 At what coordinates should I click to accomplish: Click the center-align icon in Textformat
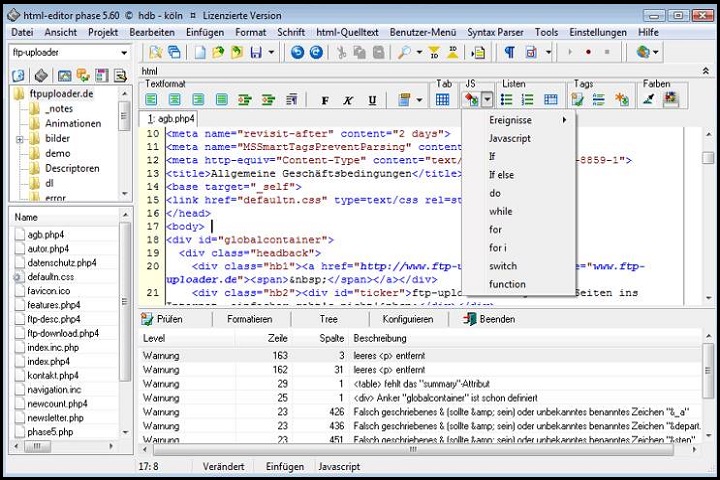click(175, 100)
